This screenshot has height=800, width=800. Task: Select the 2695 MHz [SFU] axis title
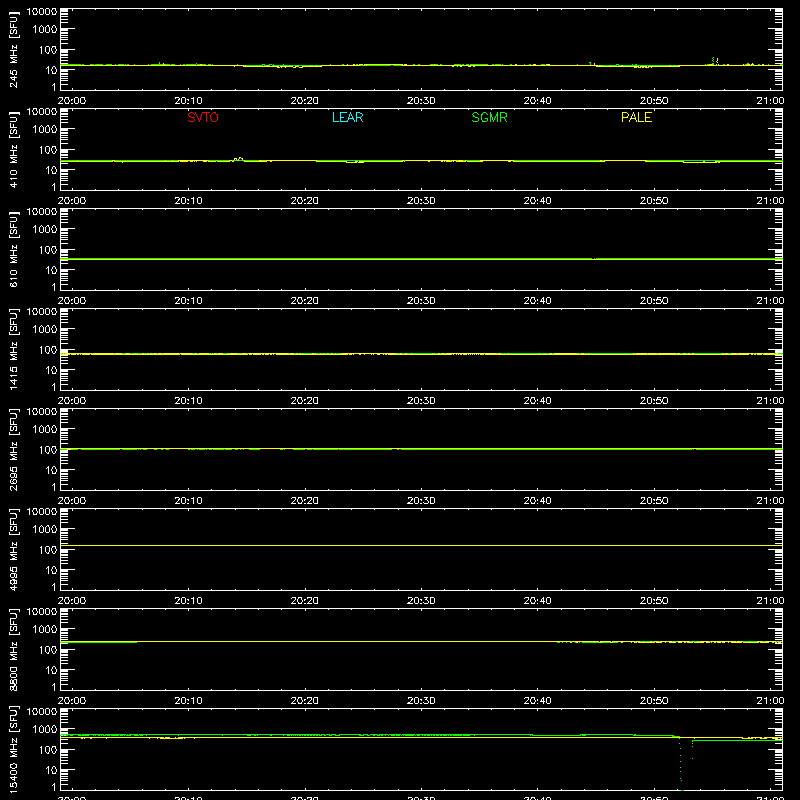point(13,449)
